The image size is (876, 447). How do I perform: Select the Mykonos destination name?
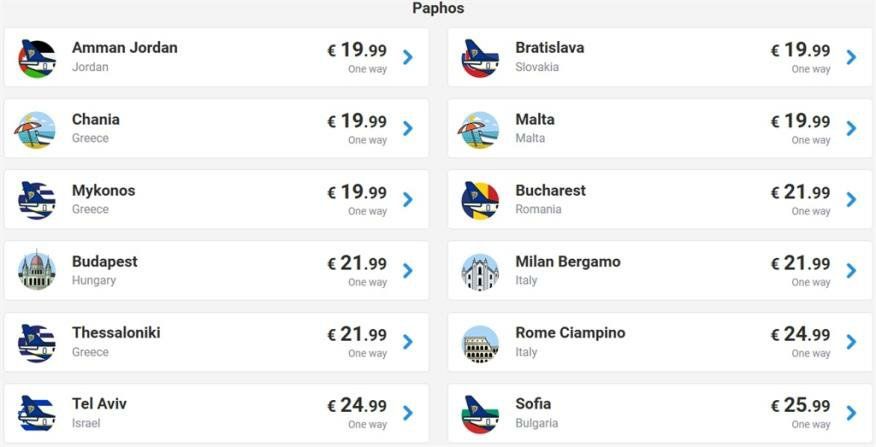tap(103, 190)
